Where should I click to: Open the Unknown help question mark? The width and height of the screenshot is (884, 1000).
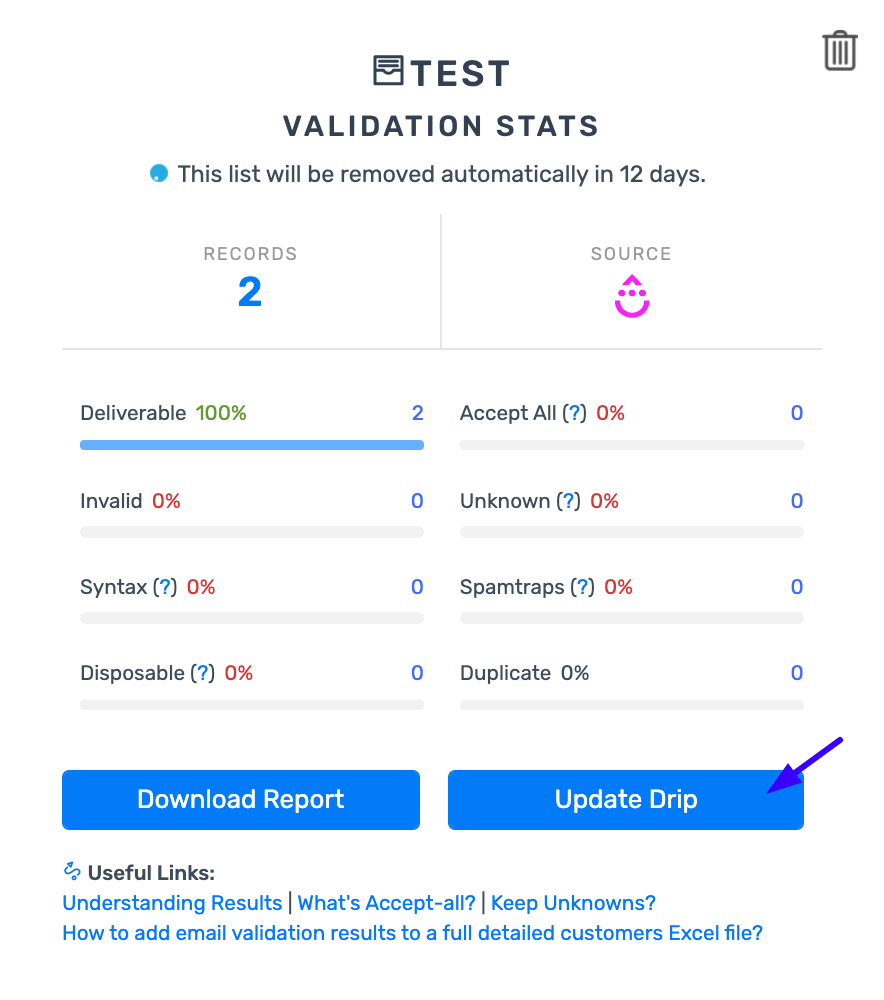(568, 501)
